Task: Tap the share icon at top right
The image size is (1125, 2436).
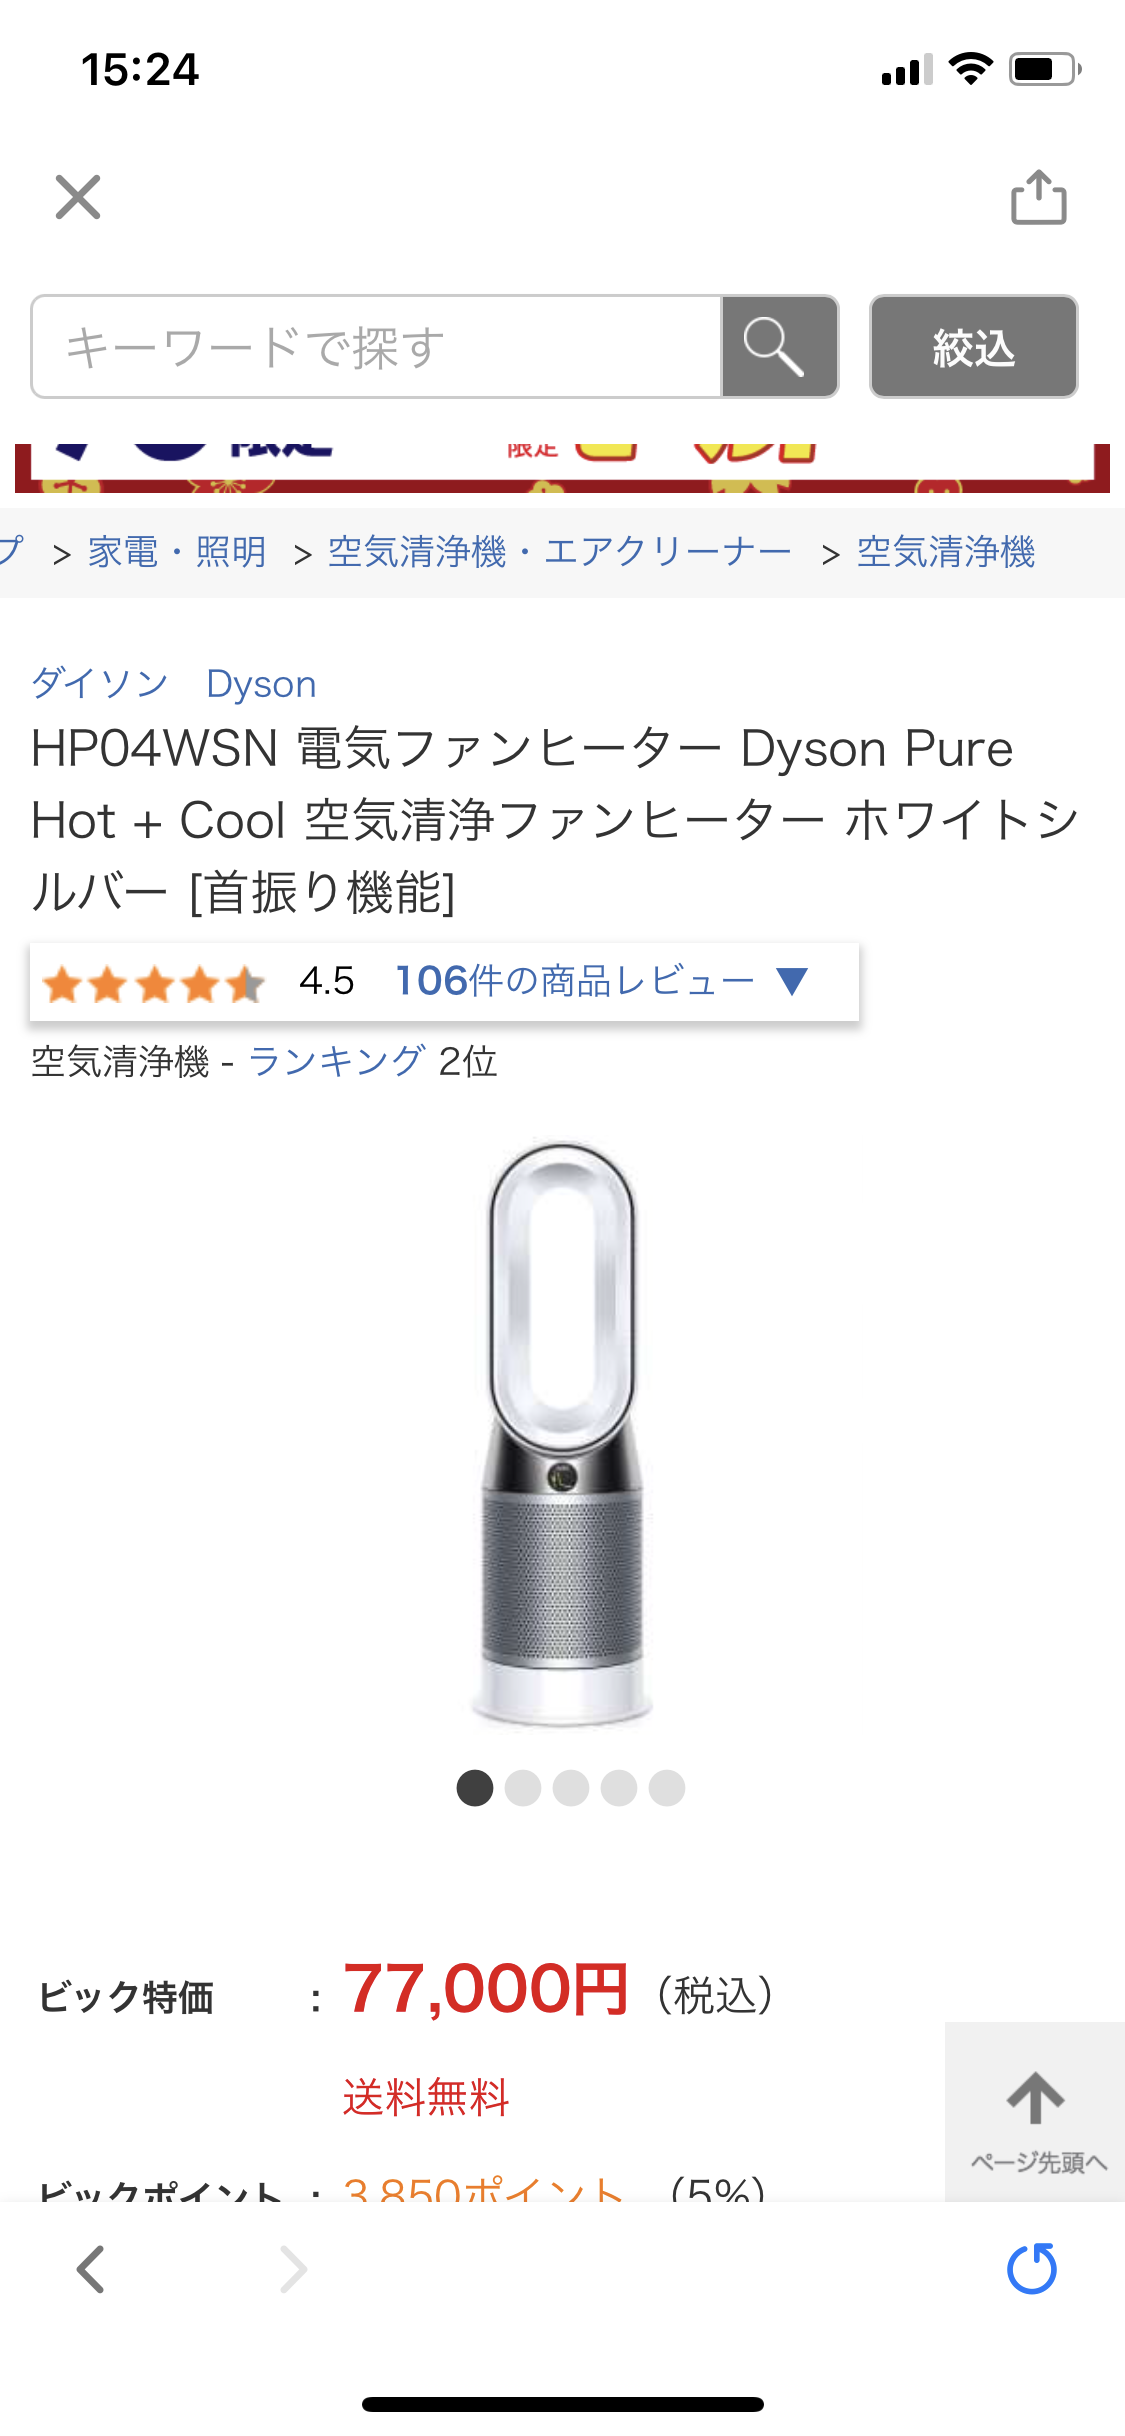Action: 1039,197
